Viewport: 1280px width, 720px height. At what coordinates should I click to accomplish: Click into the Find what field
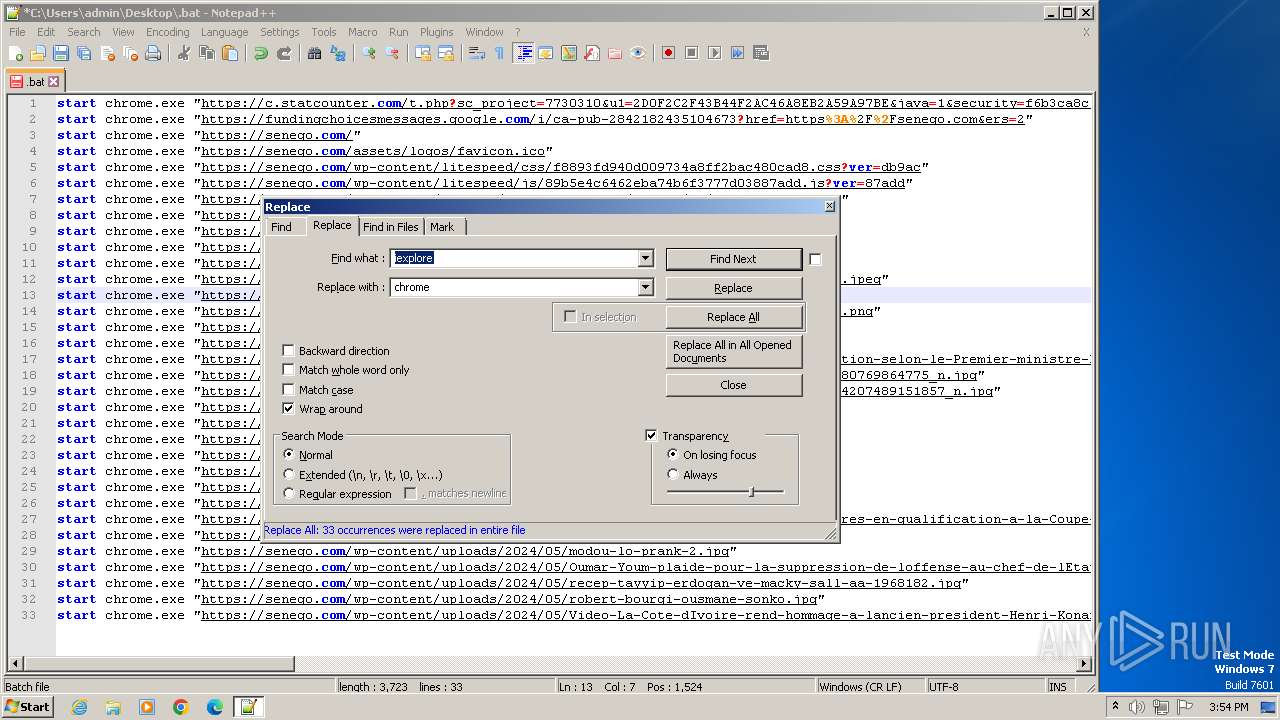click(514, 258)
